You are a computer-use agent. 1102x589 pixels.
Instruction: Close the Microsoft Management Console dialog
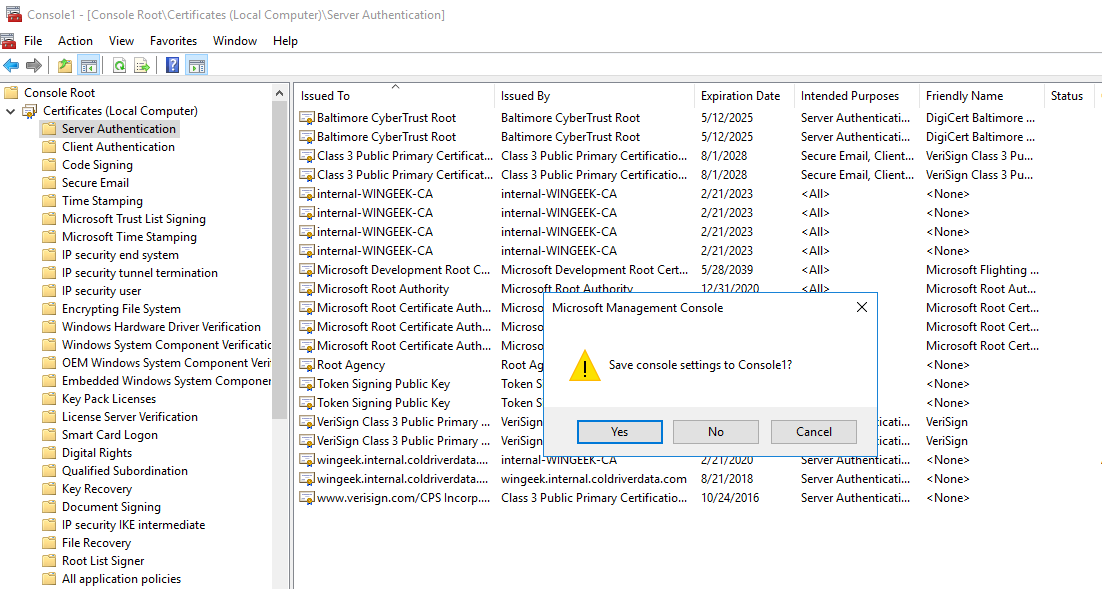(x=861, y=308)
